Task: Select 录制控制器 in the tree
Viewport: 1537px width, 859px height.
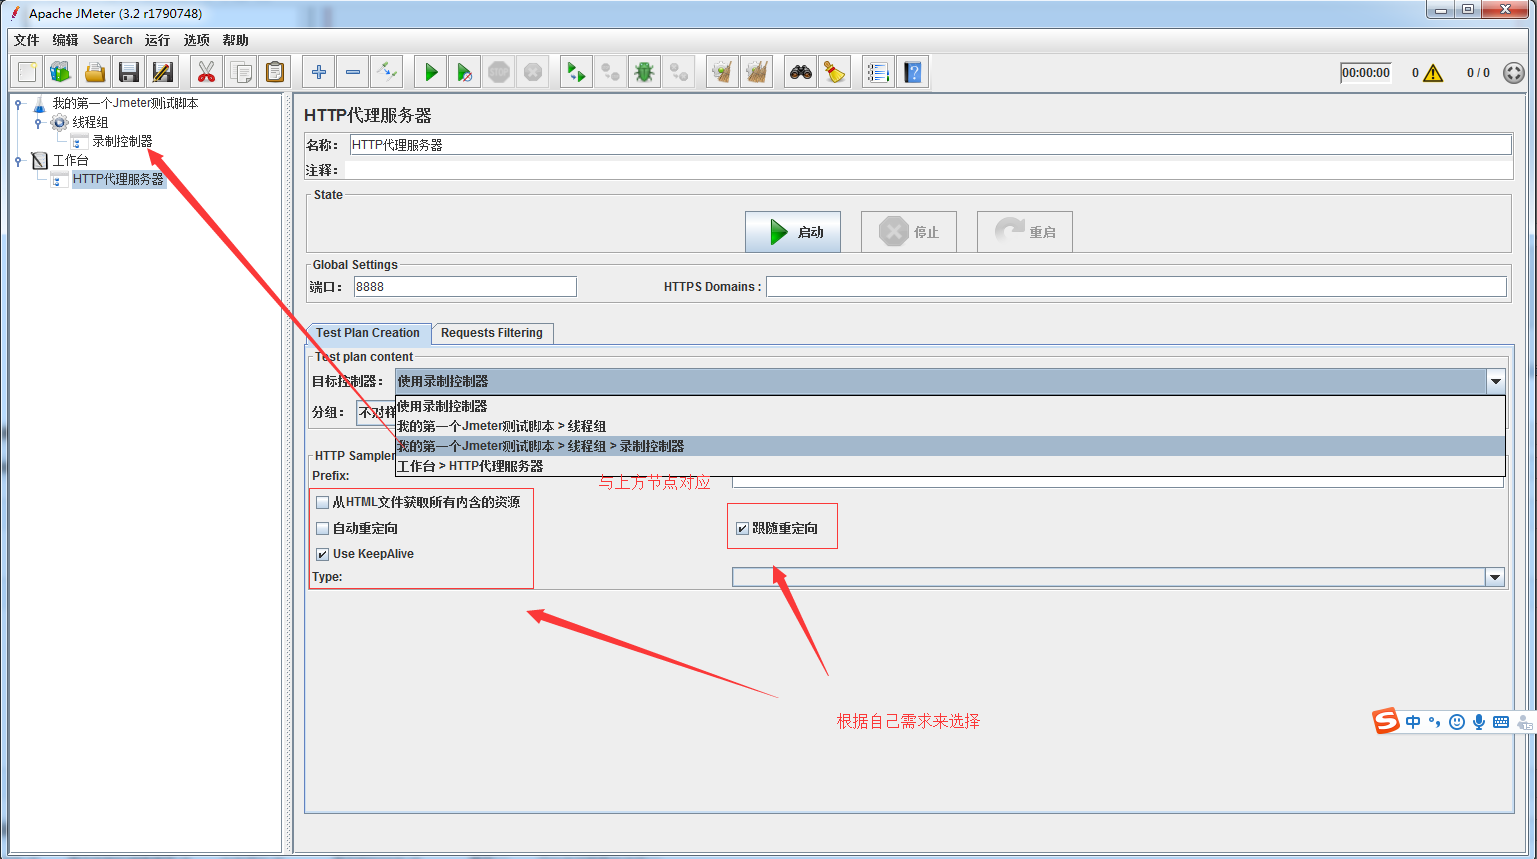Action: click(122, 141)
